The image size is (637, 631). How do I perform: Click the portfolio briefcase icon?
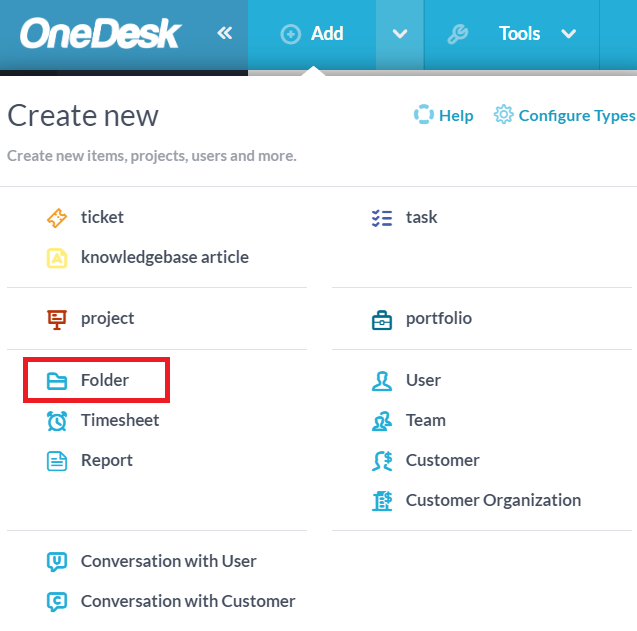pyautogui.click(x=382, y=320)
